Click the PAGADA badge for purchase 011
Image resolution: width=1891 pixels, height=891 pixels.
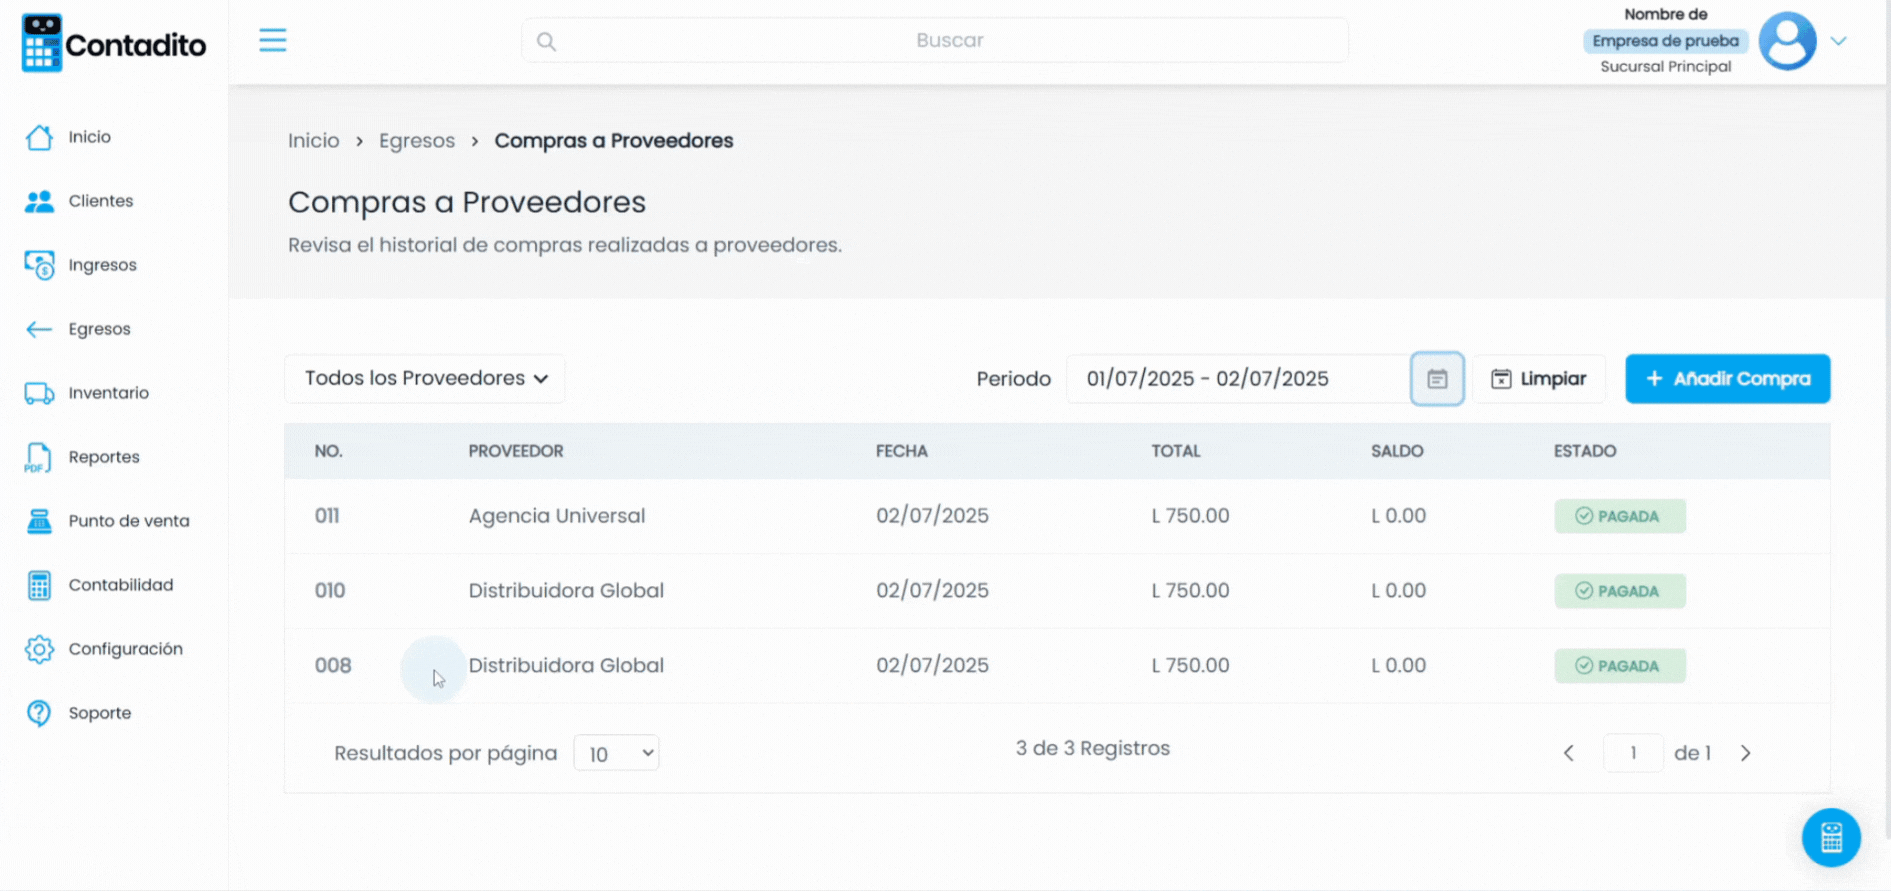click(x=1620, y=516)
